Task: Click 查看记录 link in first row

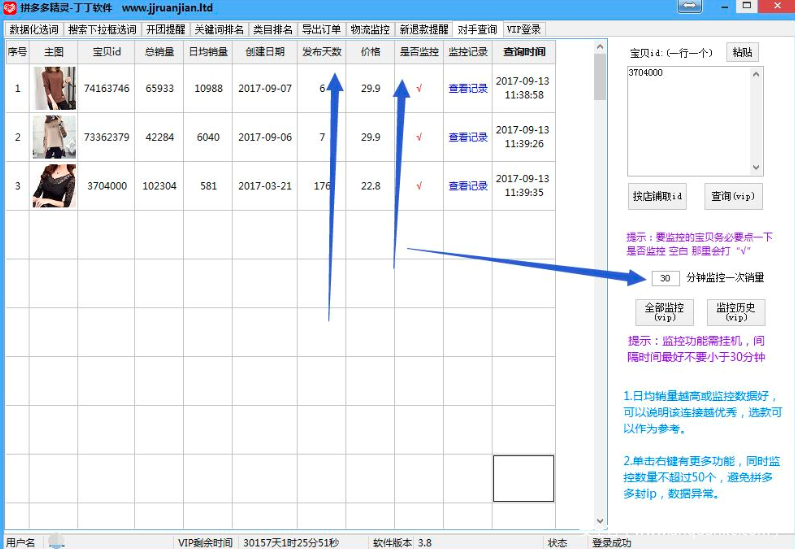Action: click(467, 88)
